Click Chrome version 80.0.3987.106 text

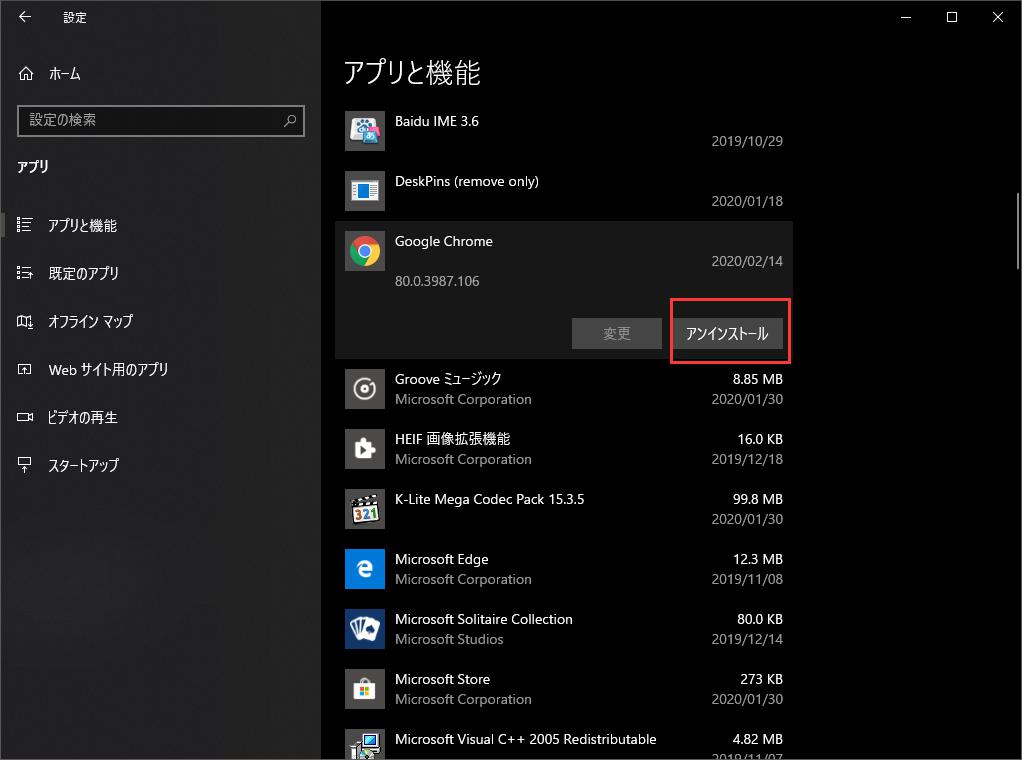(x=437, y=281)
